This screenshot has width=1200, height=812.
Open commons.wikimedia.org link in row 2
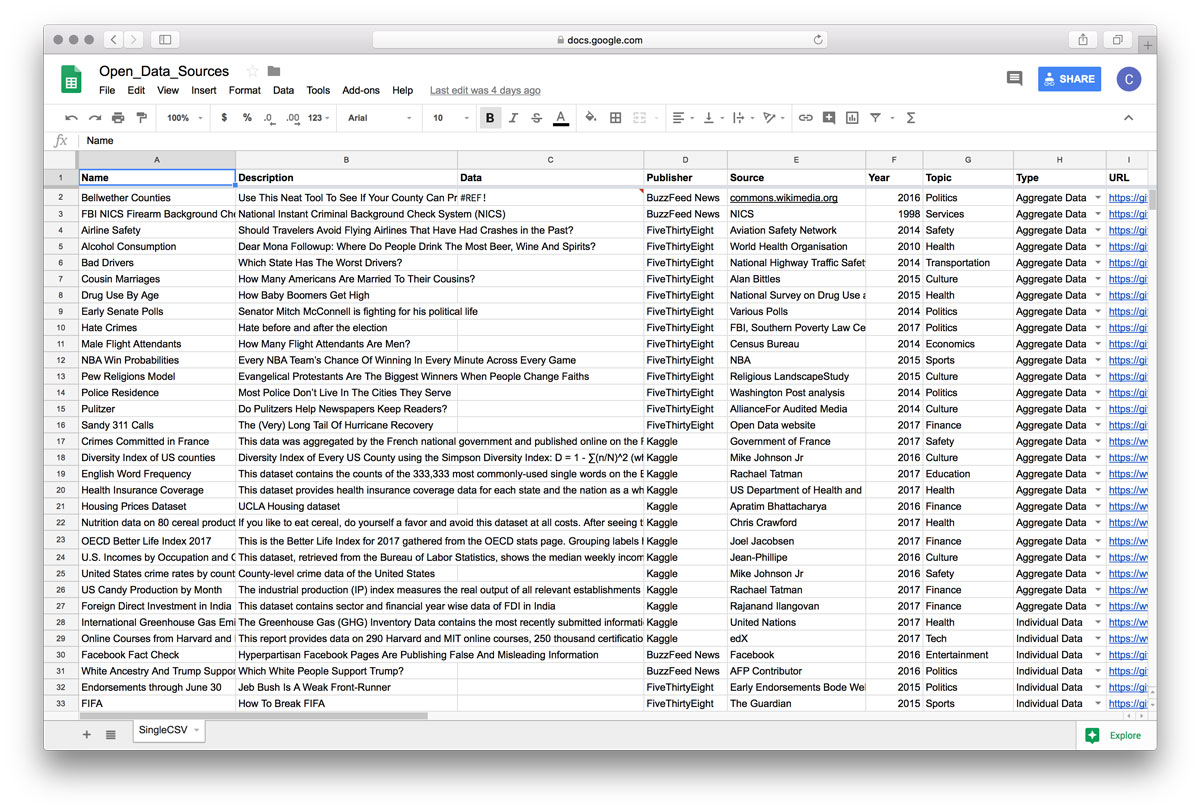[784, 198]
